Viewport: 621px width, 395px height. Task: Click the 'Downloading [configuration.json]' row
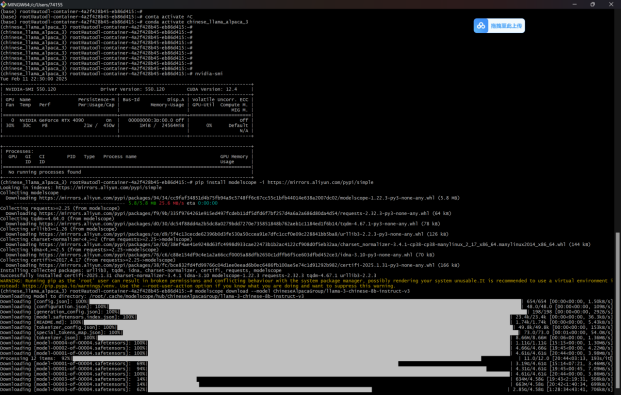(x=306, y=307)
